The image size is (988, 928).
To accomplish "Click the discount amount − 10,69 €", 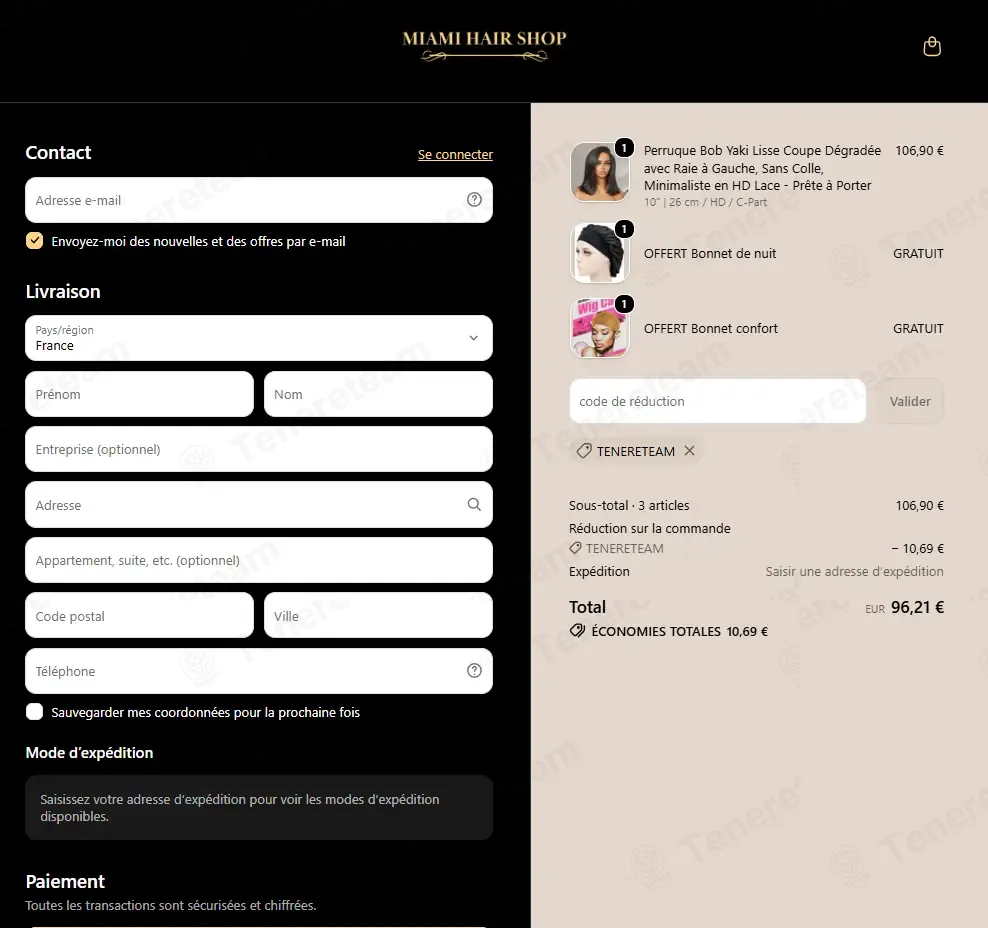I will (x=917, y=548).
